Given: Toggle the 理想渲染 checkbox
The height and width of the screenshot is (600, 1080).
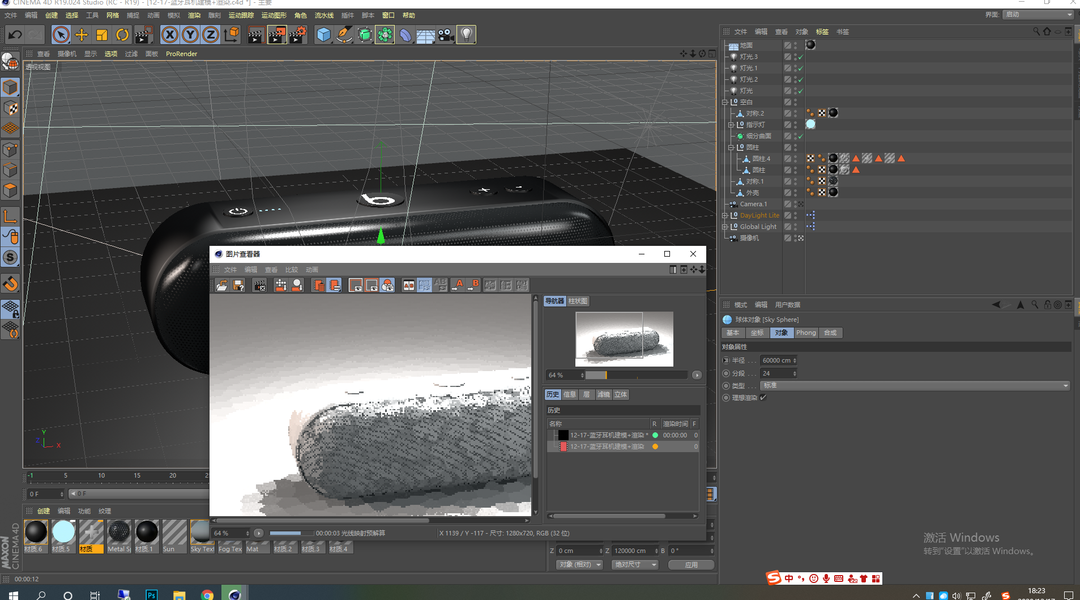Looking at the screenshot, I should (x=763, y=397).
